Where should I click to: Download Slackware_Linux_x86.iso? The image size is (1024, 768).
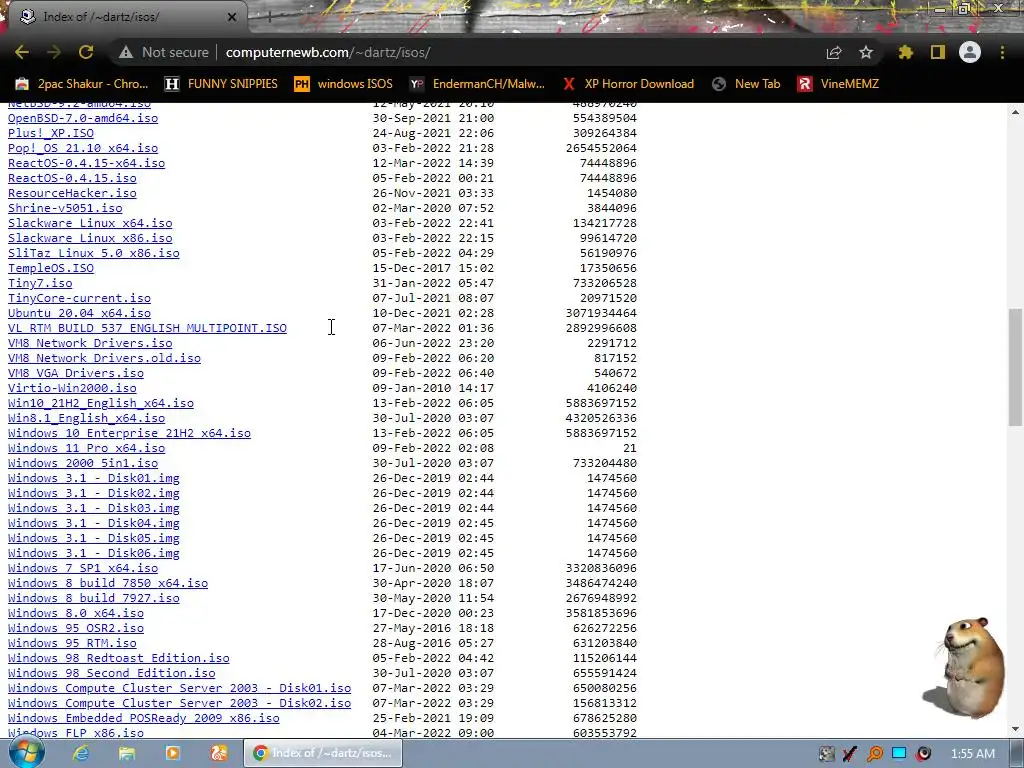click(x=90, y=238)
